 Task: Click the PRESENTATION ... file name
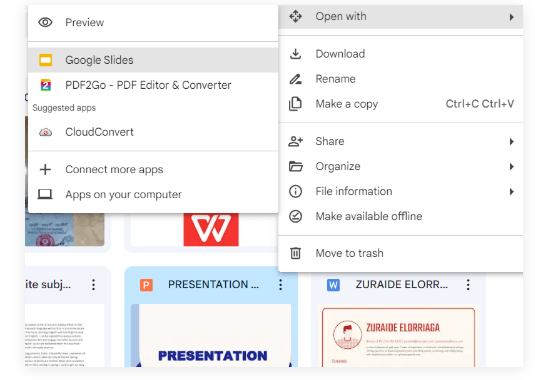click(213, 284)
